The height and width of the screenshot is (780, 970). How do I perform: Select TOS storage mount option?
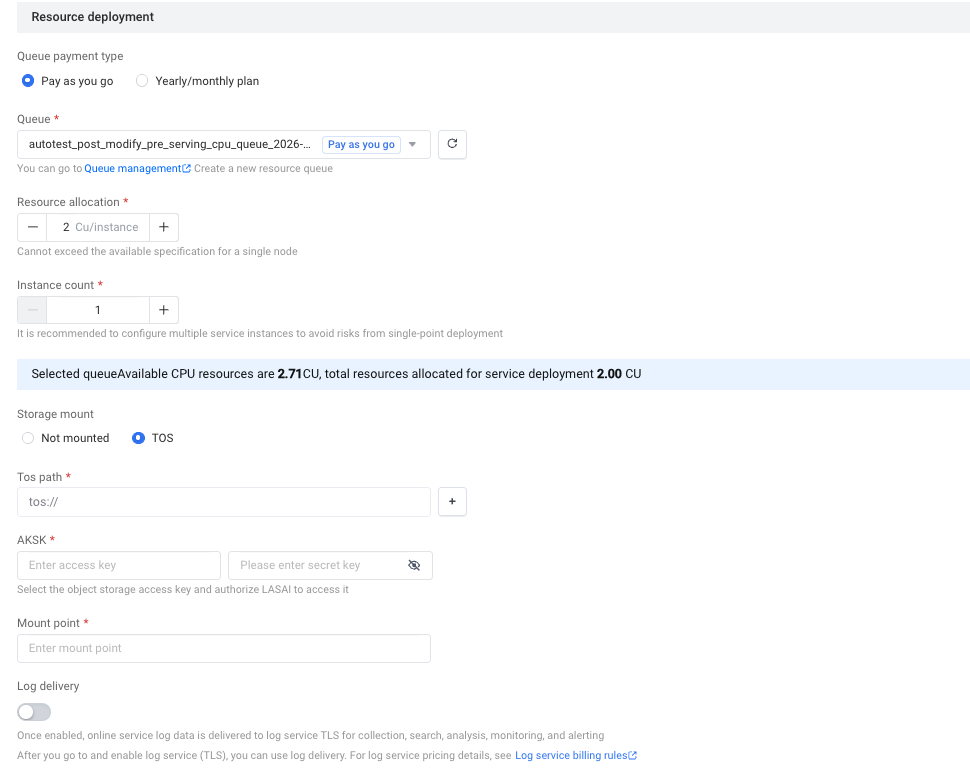[x=139, y=438]
